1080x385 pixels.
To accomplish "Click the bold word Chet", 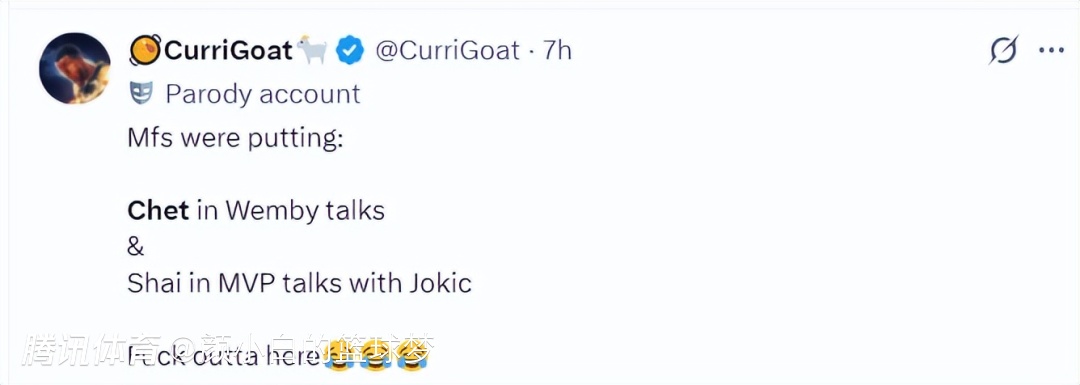I will coord(158,211).
